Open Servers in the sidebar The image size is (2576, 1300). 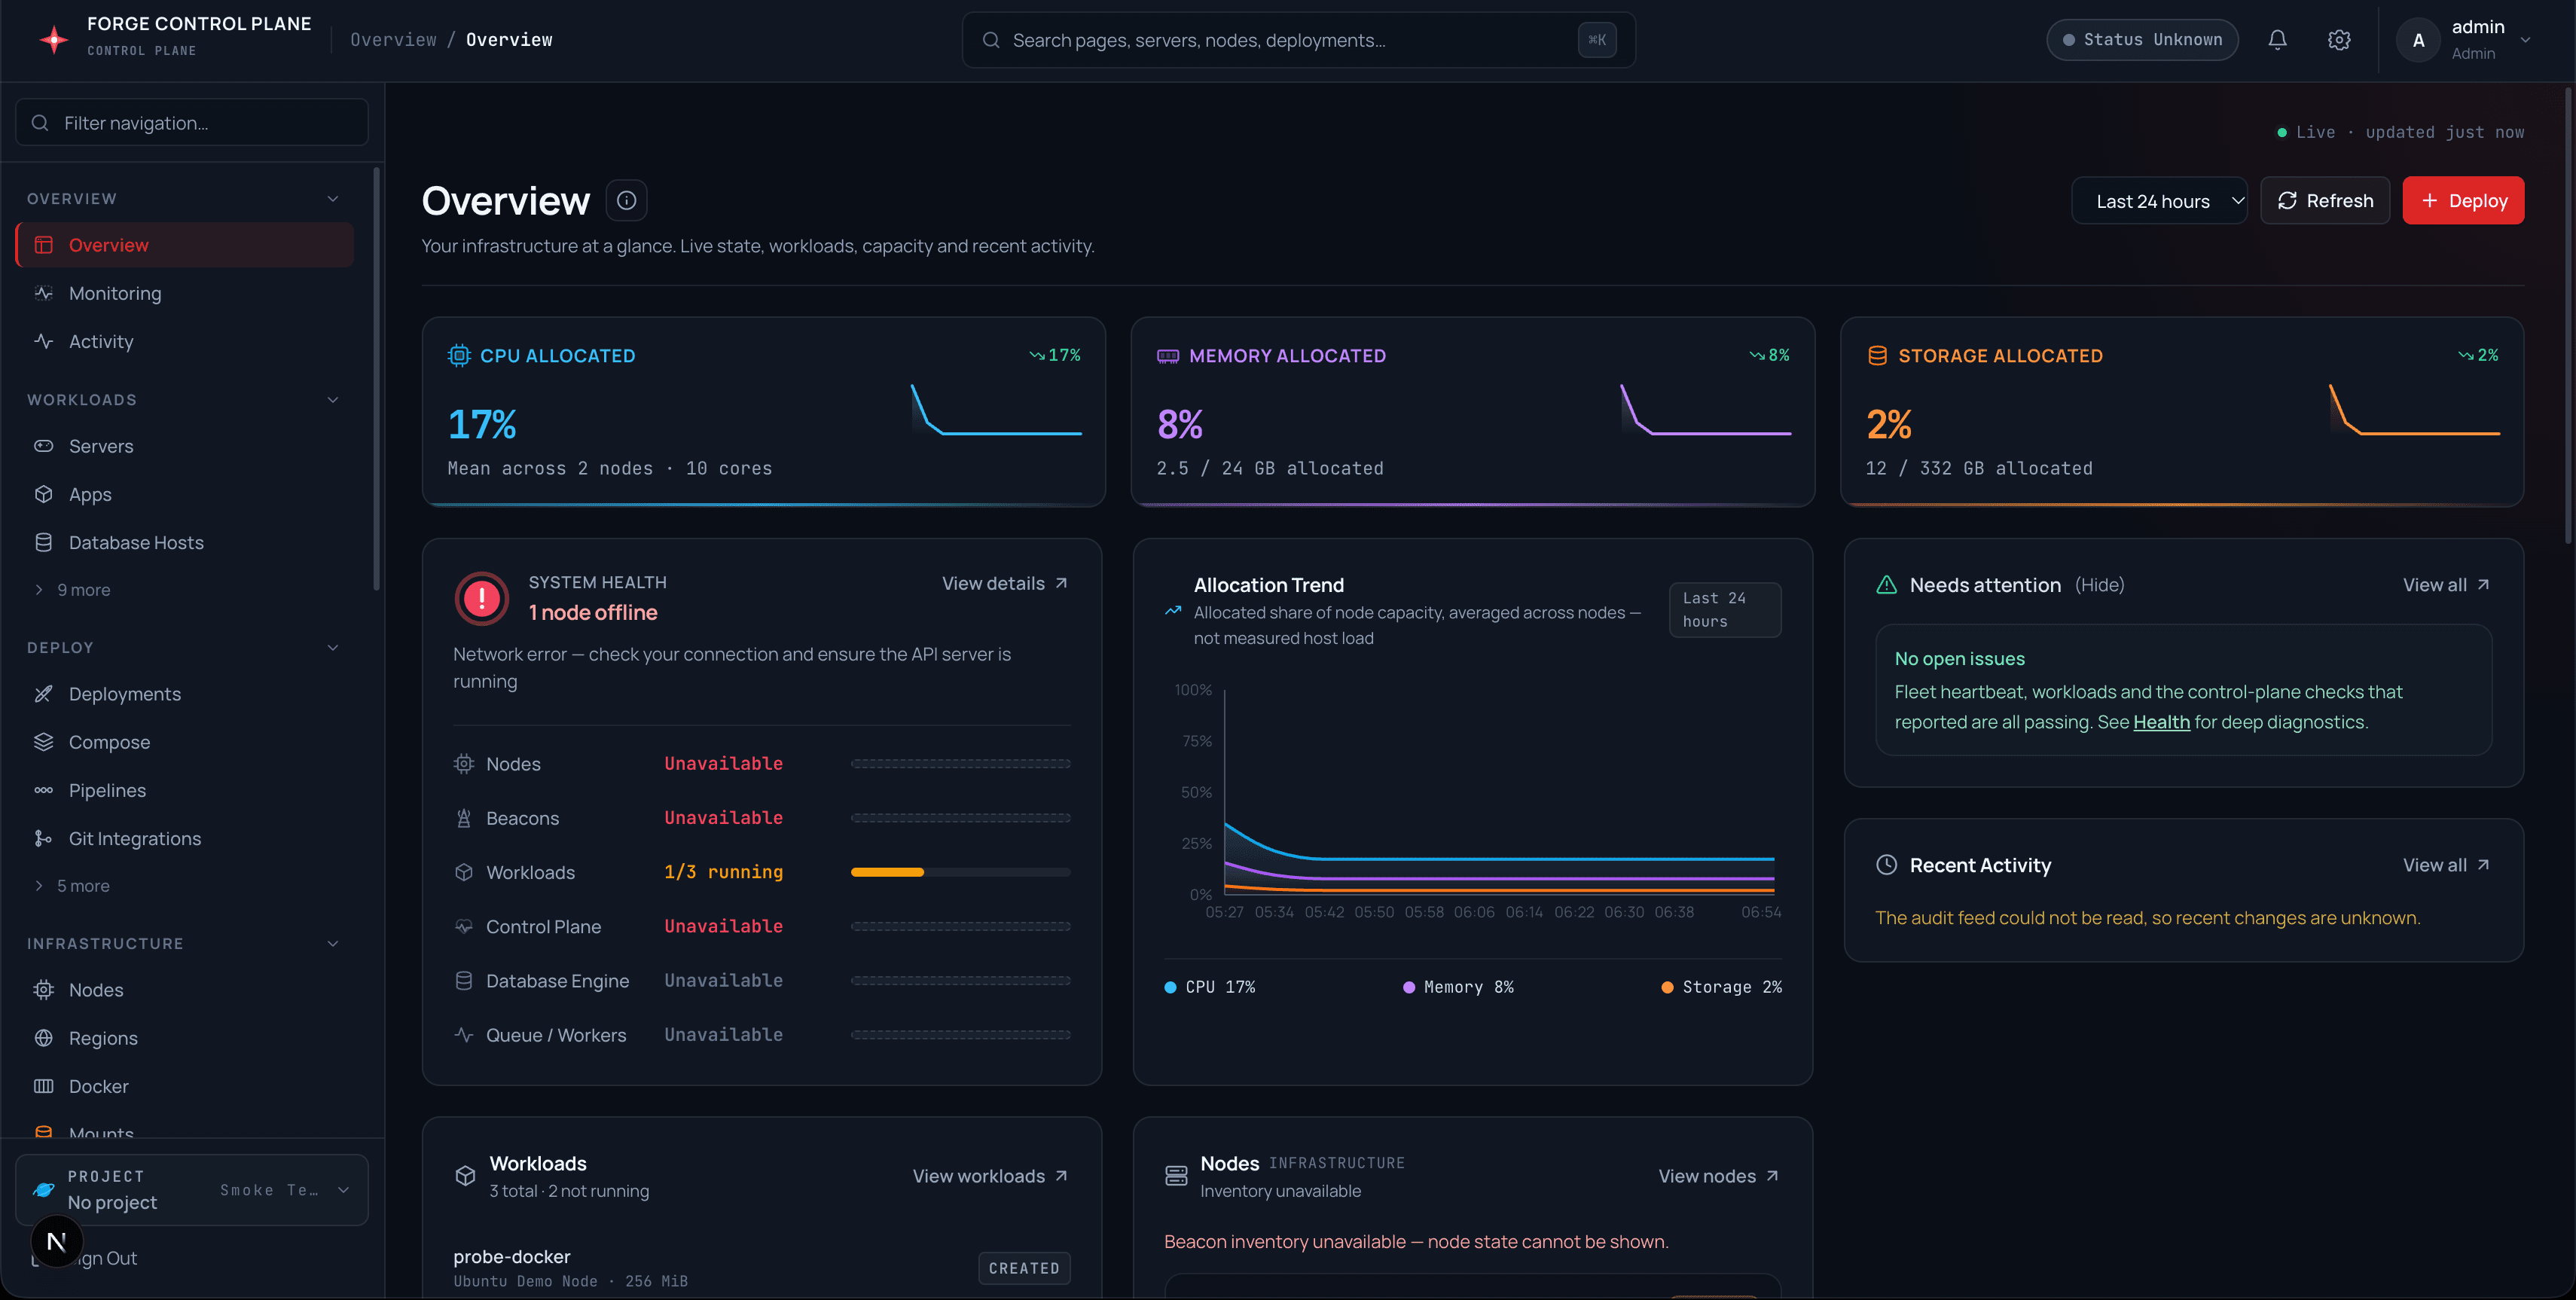point(185,446)
